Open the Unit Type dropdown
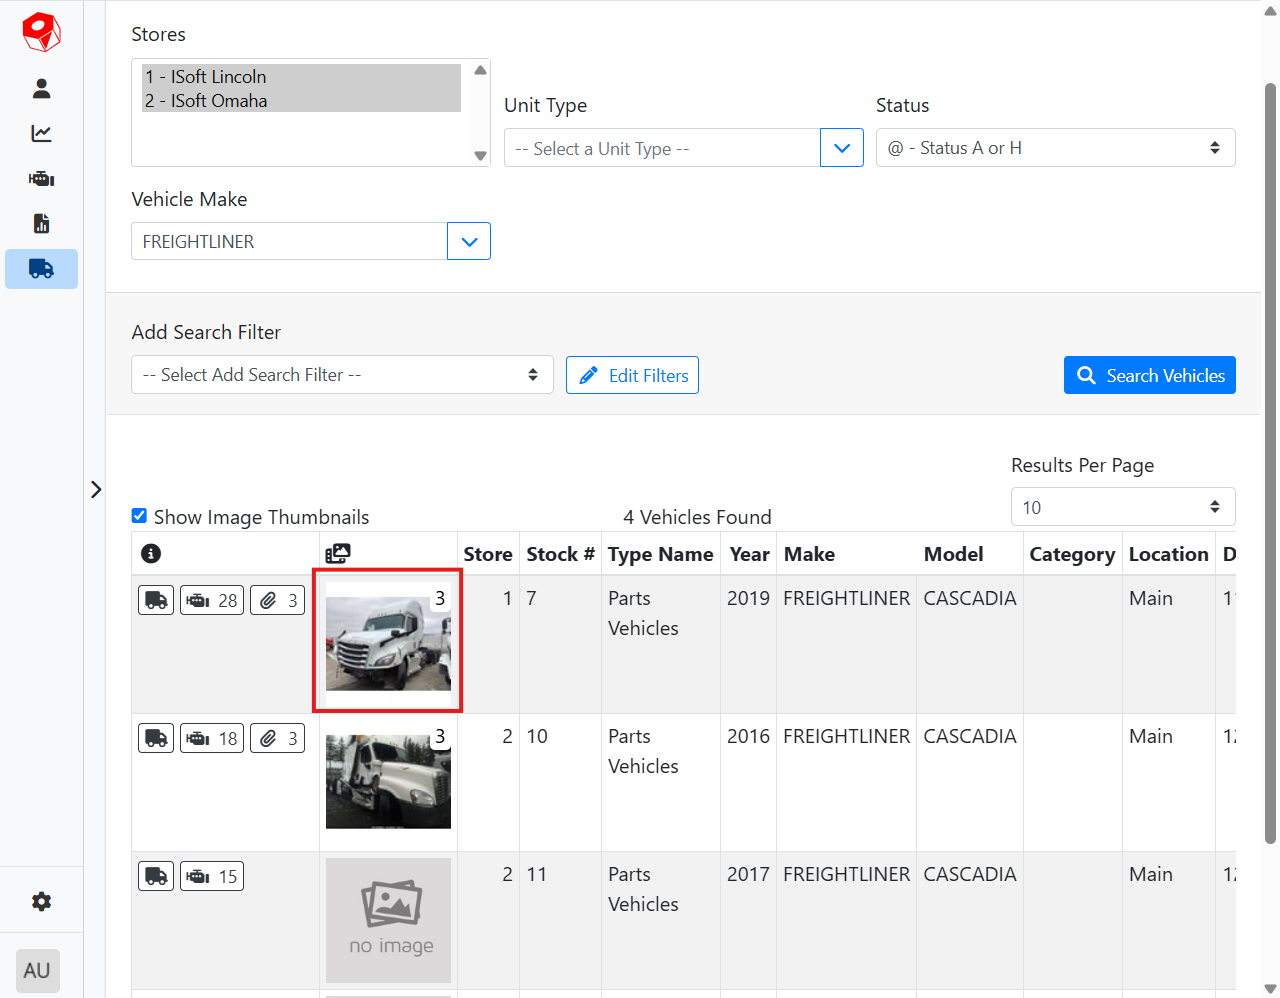This screenshot has height=998, width=1280. pyautogui.click(x=841, y=147)
